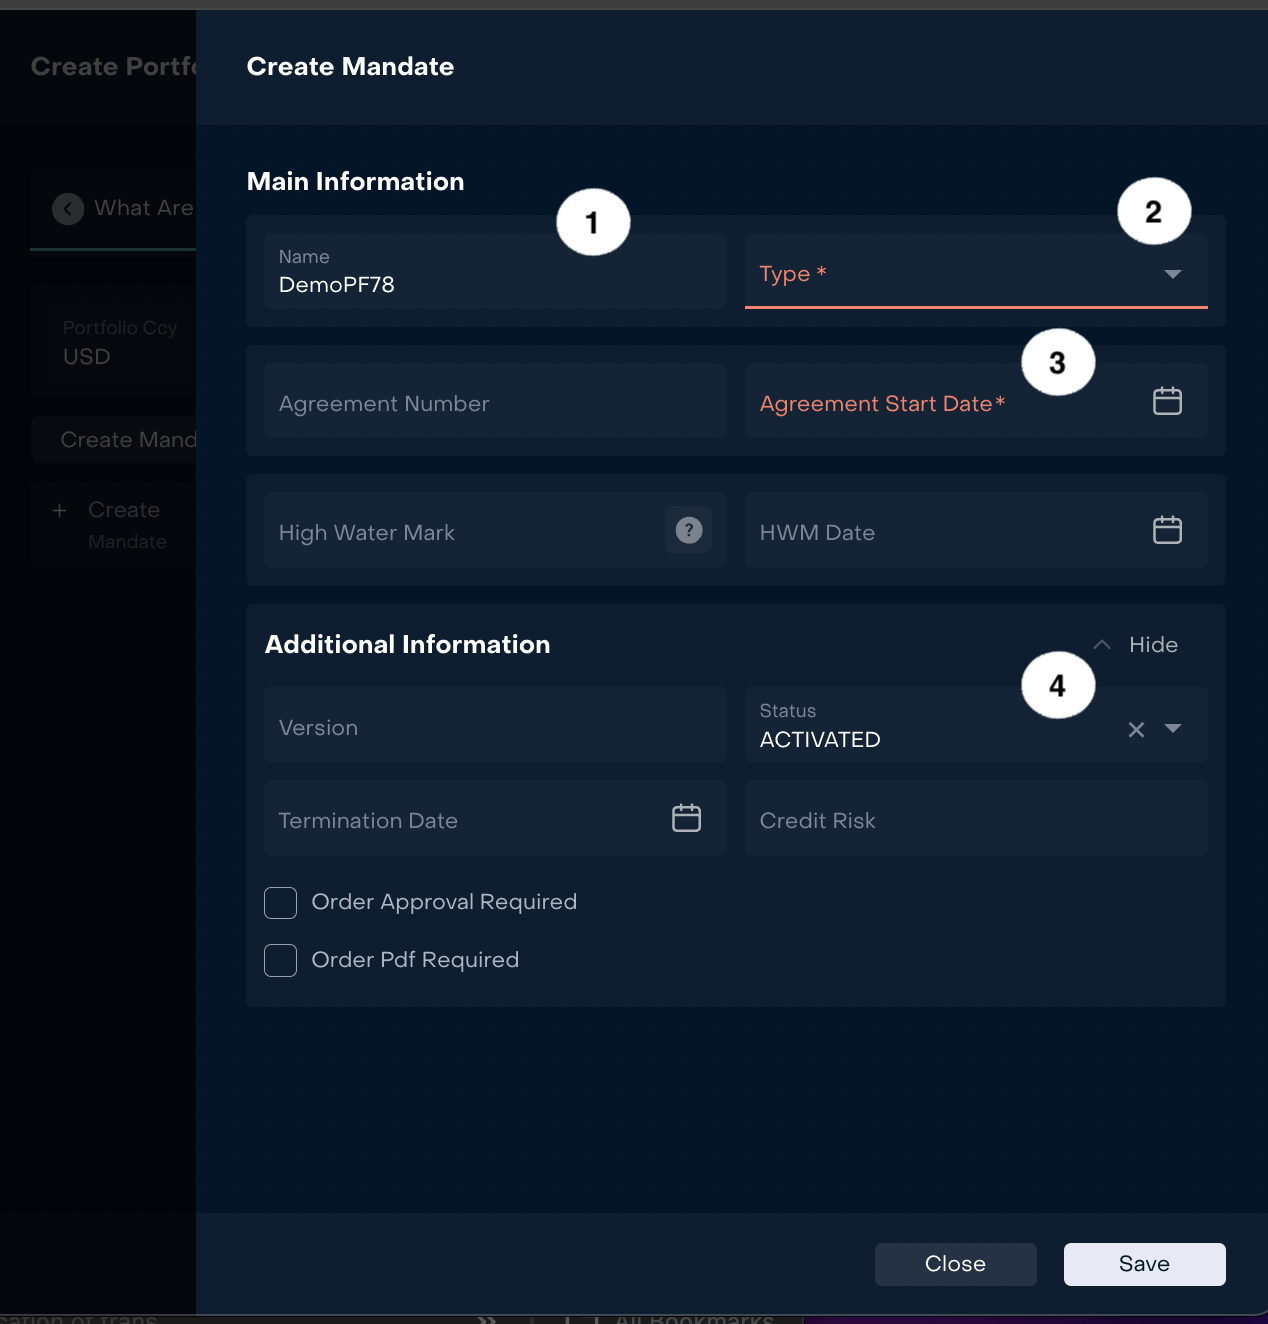This screenshot has width=1268, height=1324.
Task: Open the Agreement Start Date calendar picker
Action: 1167,401
